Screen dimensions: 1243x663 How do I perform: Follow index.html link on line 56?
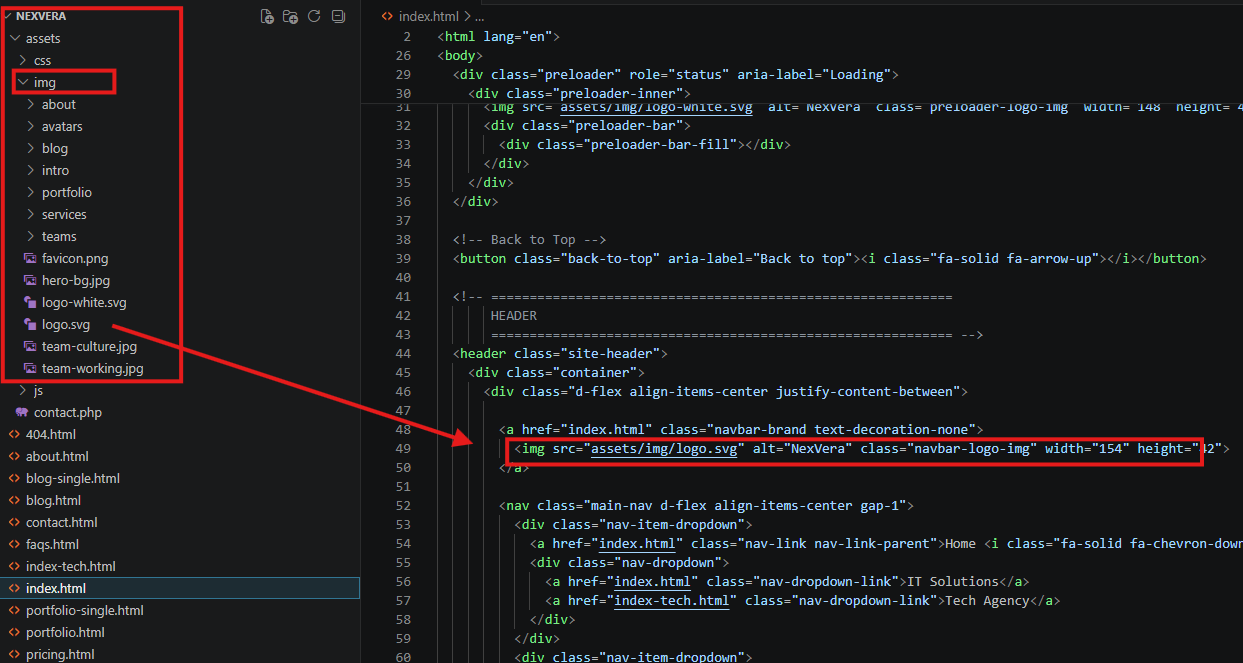pyautogui.click(x=652, y=581)
